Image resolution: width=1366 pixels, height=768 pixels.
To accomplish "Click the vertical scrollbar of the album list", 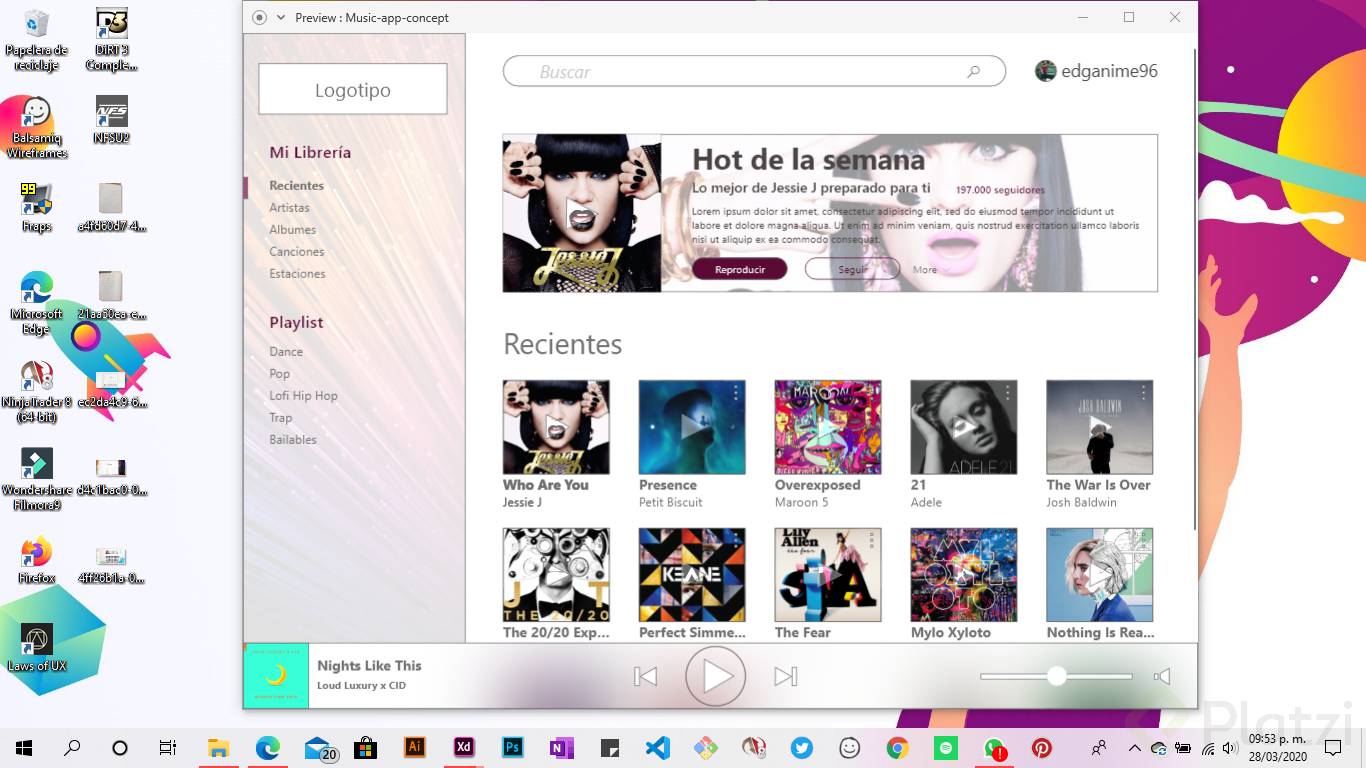I will click(1194, 290).
